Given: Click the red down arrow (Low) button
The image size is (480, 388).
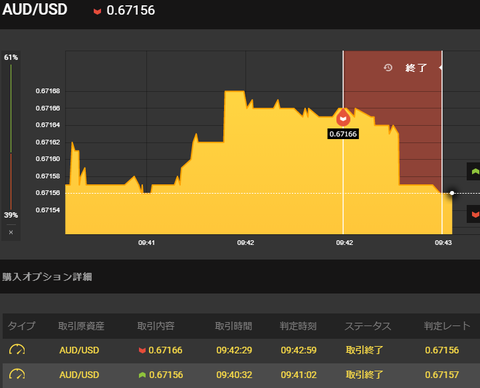Looking at the screenshot, I should 474,214.
